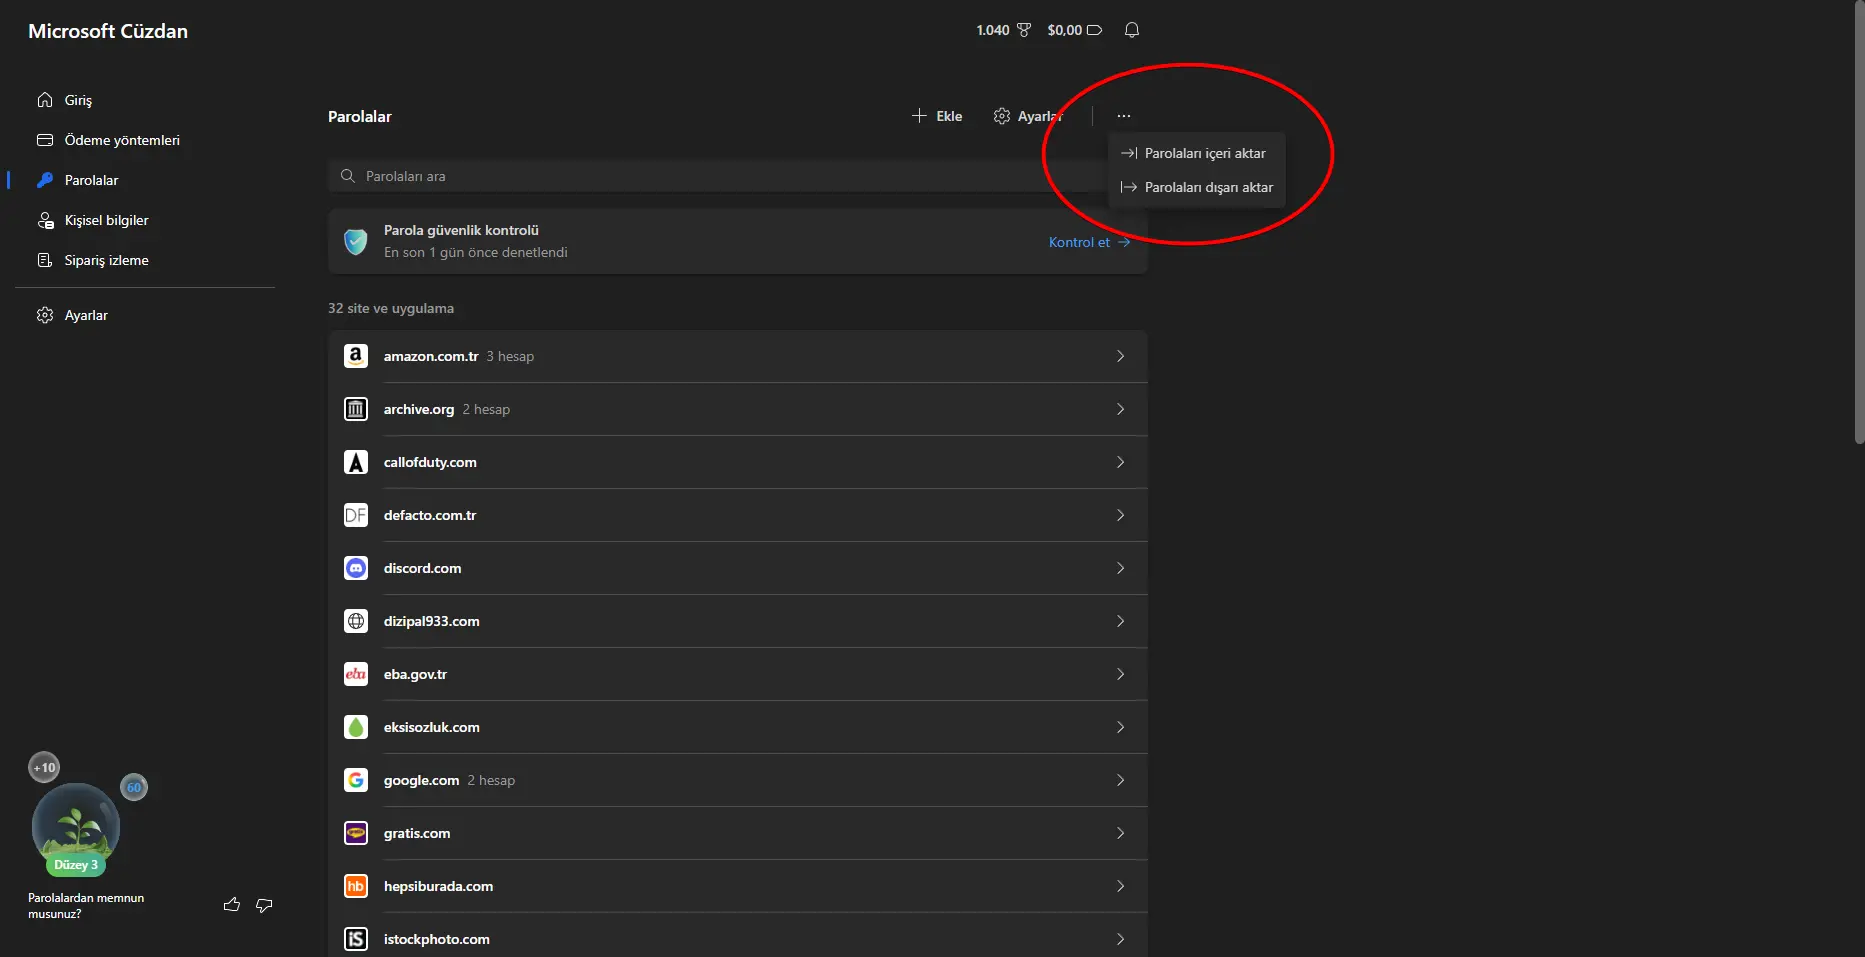The width and height of the screenshot is (1865, 957).
Task: Click the istockphoto iS icon
Action: pyautogui.click(x=356, y=939)
